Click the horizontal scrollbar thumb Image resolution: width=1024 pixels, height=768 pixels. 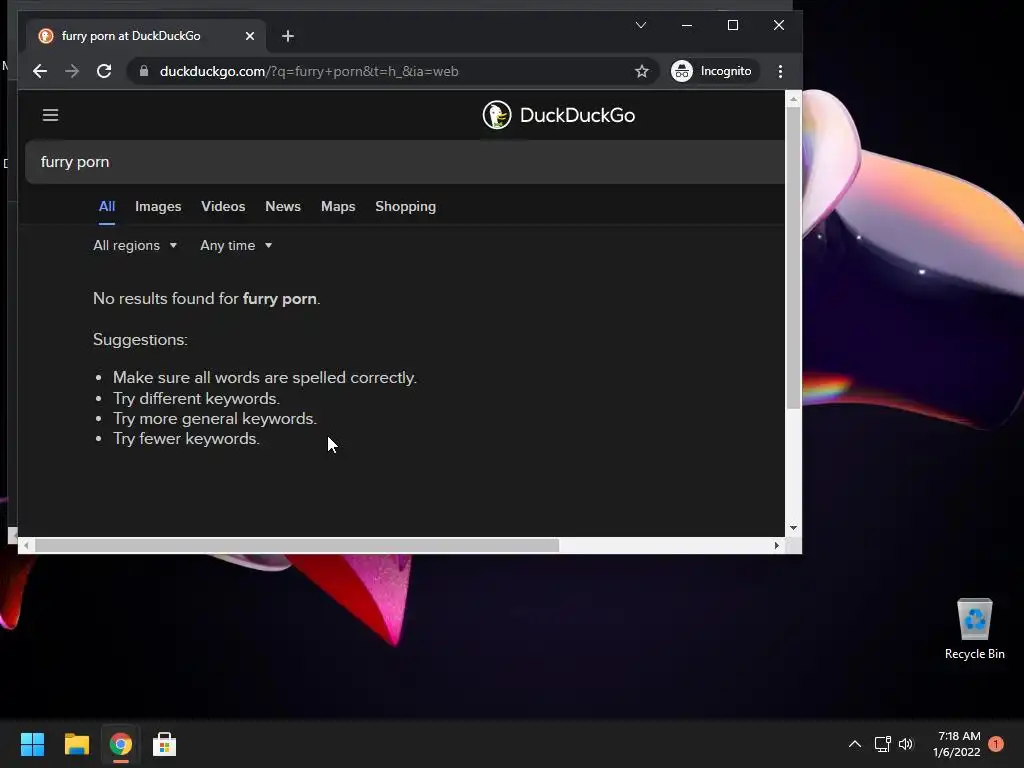[296, 545]
